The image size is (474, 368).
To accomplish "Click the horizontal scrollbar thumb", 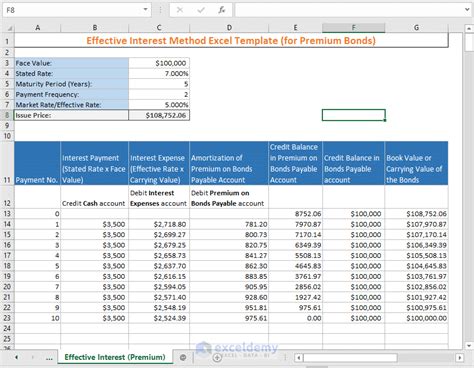I will coord(350,358).
